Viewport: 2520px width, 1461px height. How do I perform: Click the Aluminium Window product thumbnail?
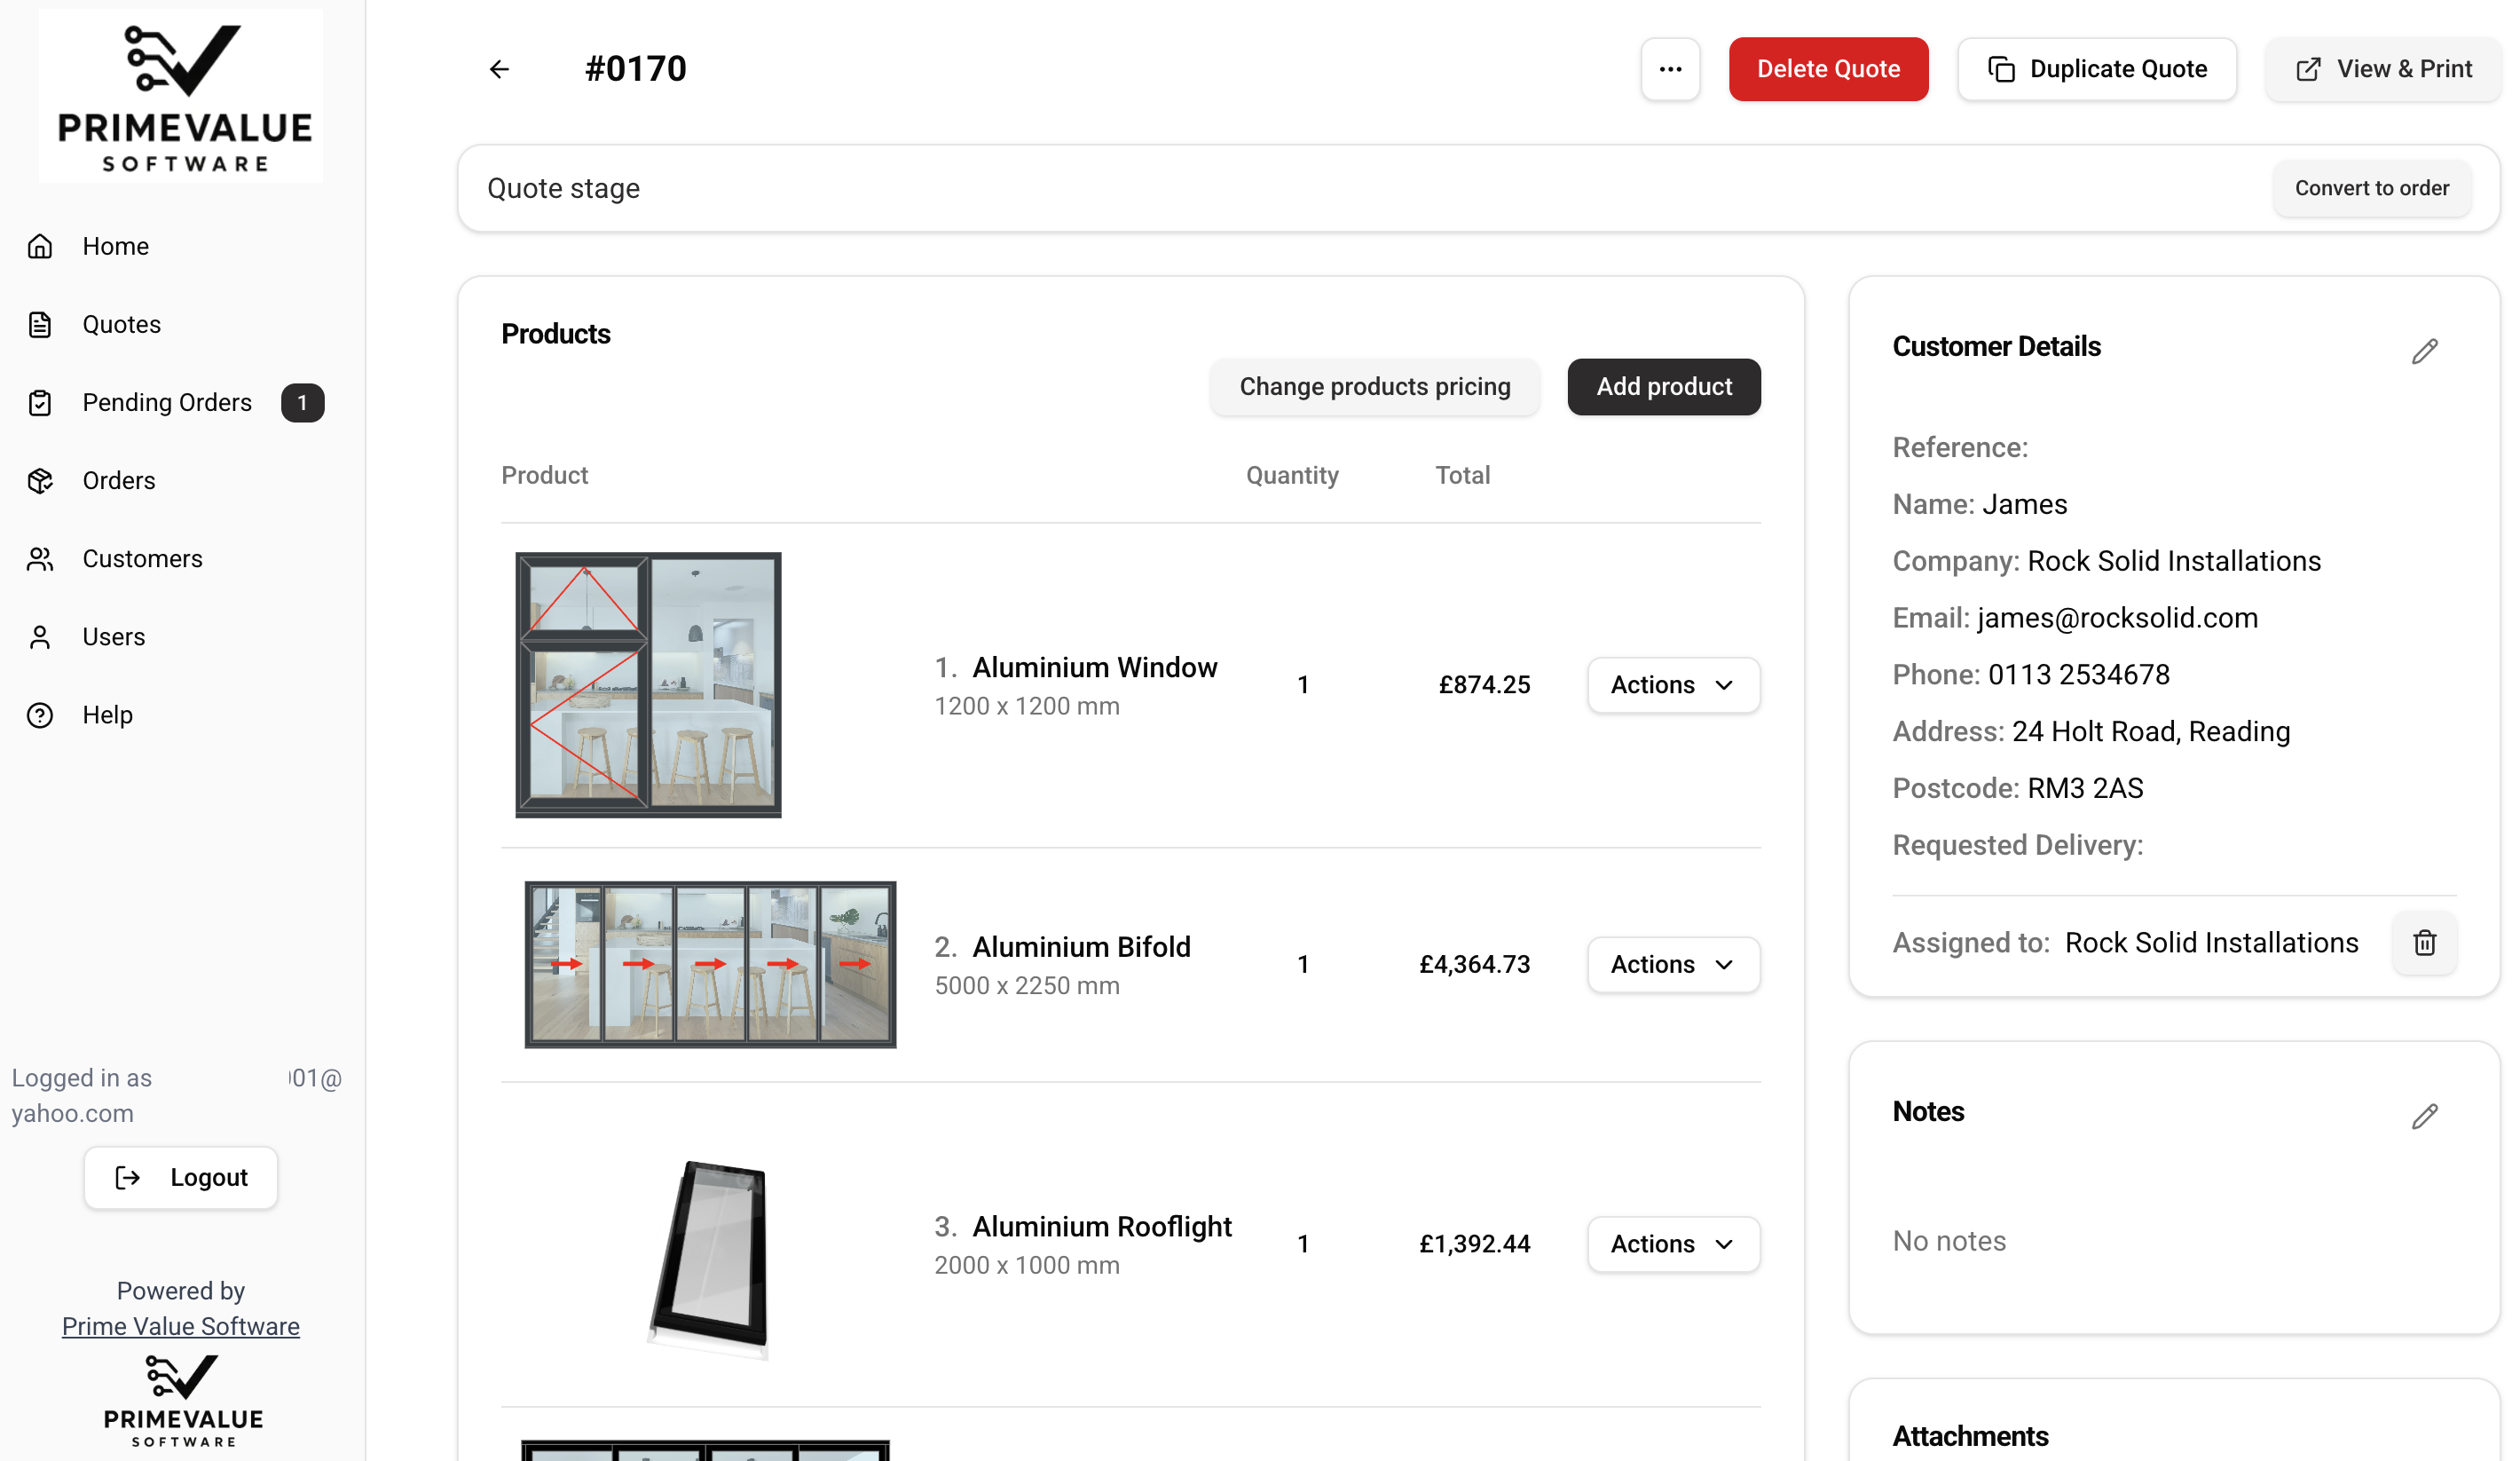click(648, 685)
